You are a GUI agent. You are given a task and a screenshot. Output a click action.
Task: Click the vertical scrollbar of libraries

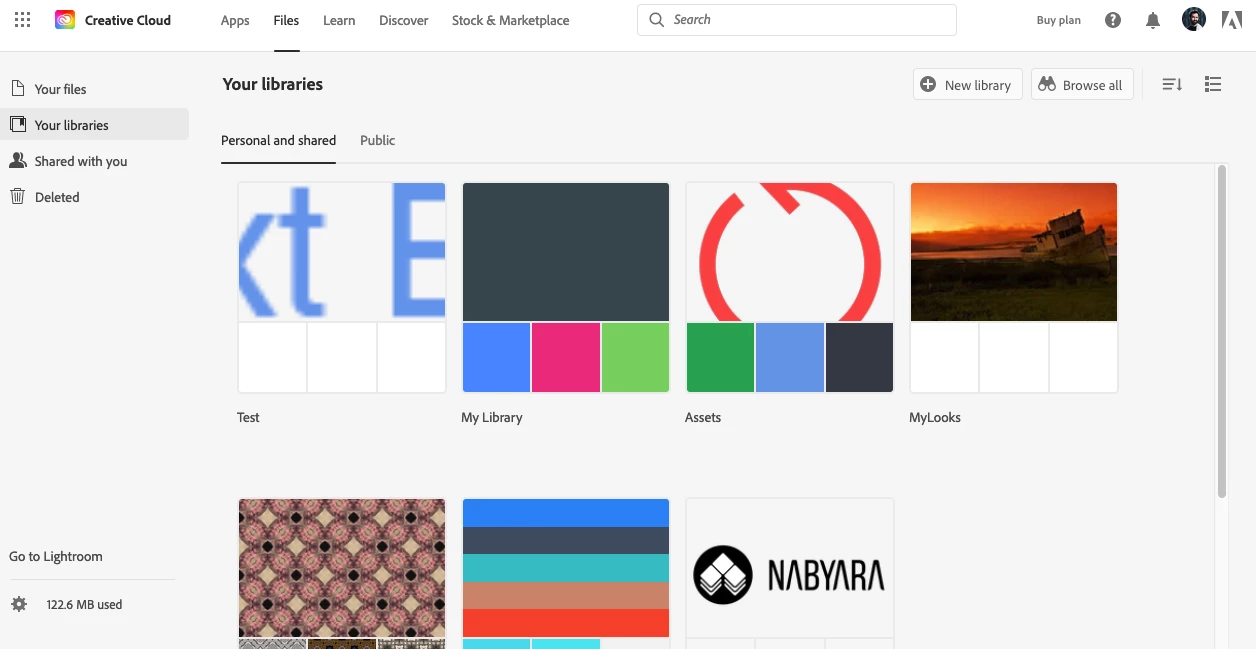point(1222,332)
